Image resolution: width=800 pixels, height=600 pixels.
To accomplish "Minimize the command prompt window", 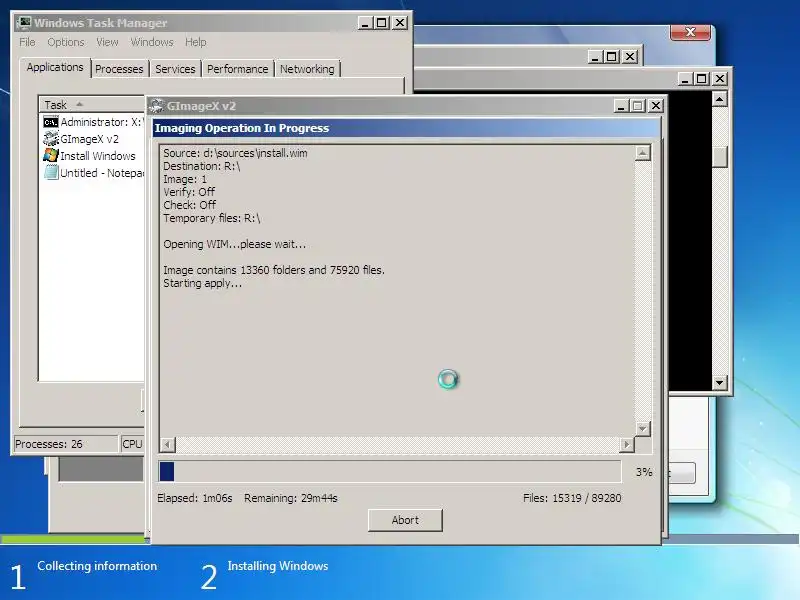I will [685, 79].
